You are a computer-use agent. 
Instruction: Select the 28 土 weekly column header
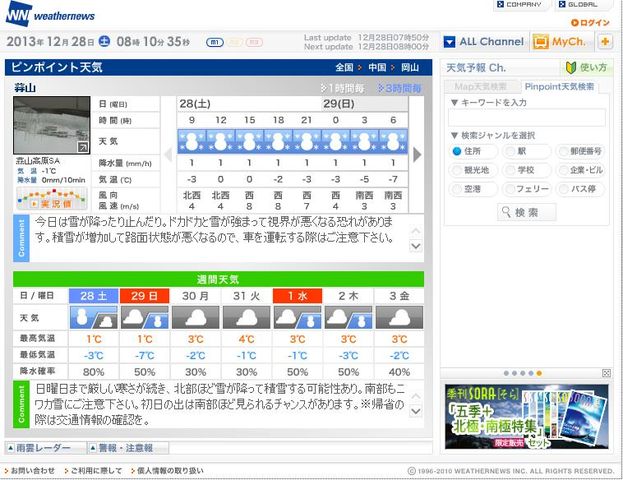click(x=93, y=296)
